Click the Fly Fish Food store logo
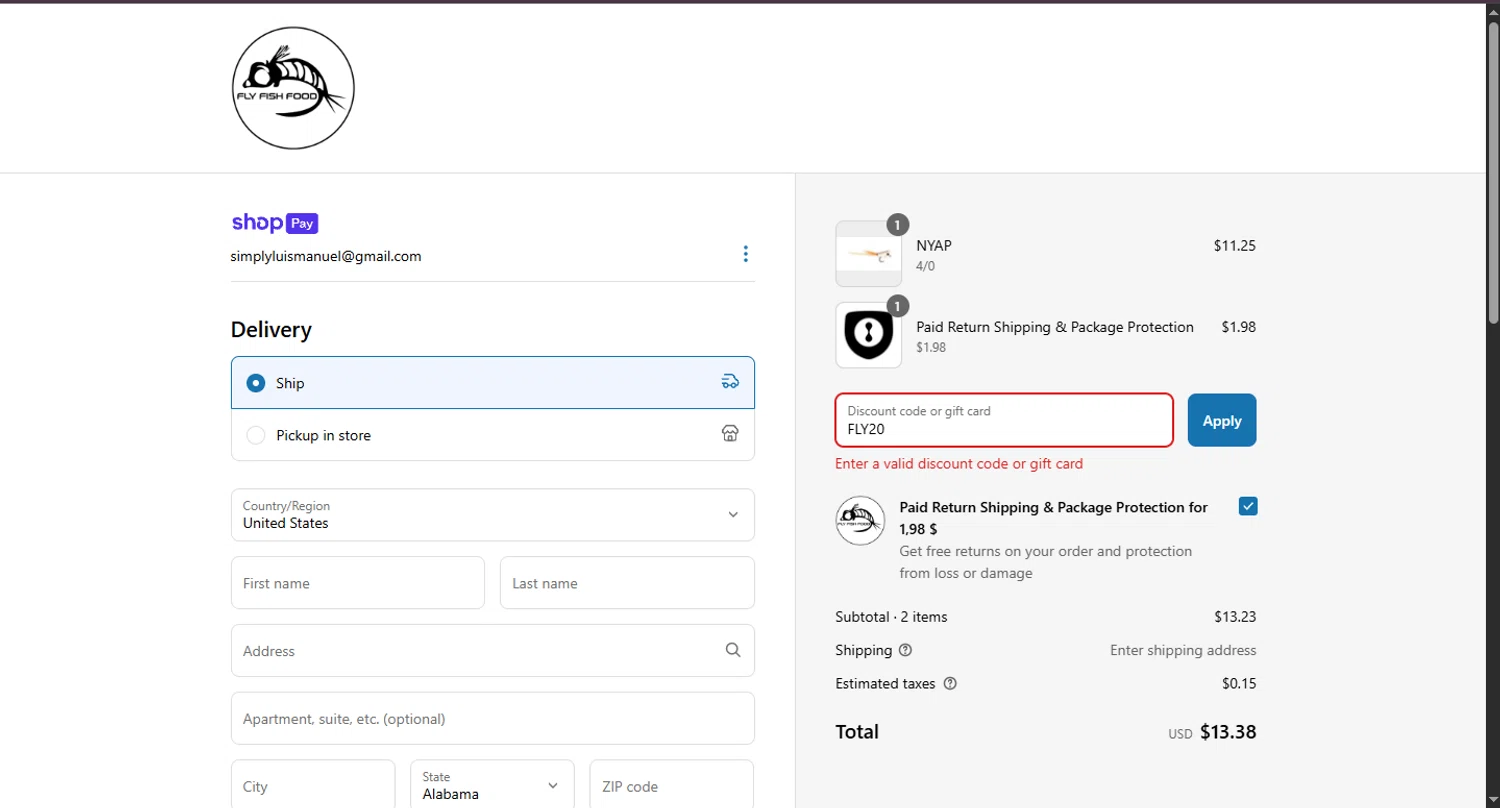 (x=293, y=88)
